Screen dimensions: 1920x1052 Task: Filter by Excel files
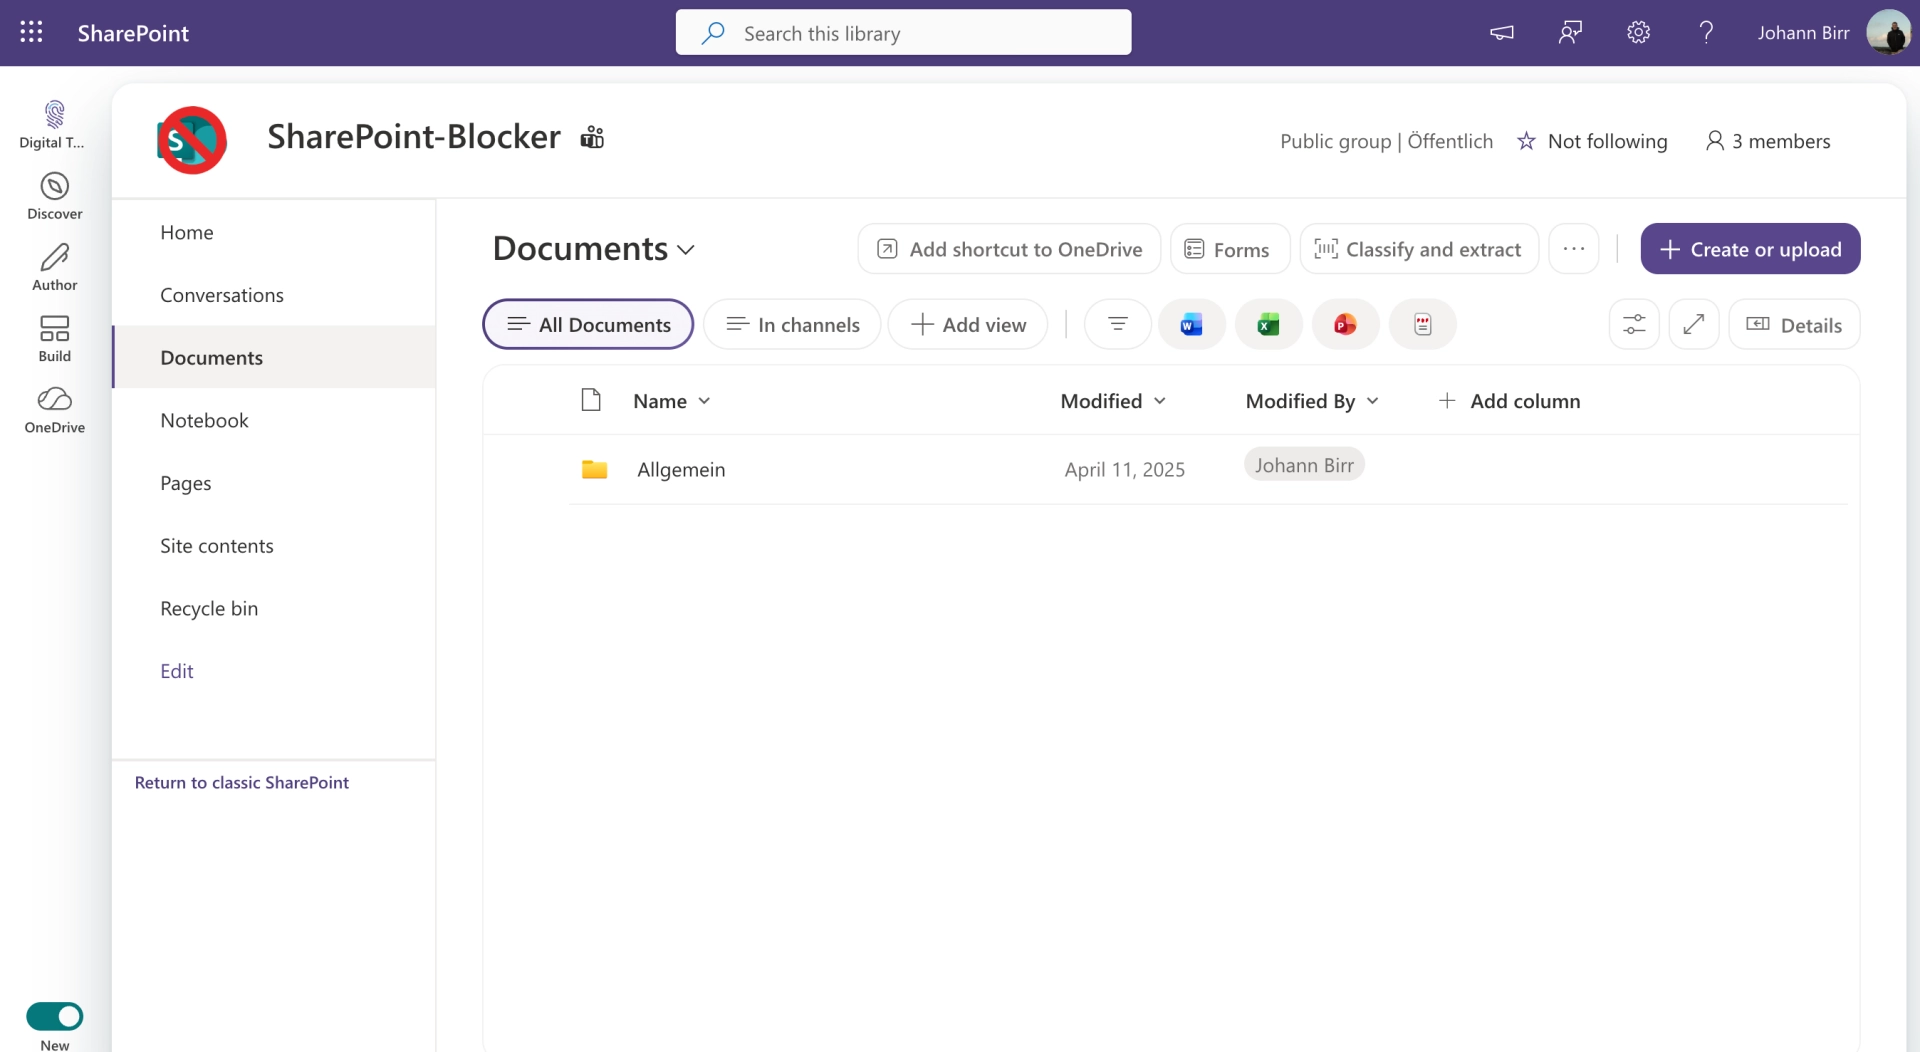click(1268, 324)
